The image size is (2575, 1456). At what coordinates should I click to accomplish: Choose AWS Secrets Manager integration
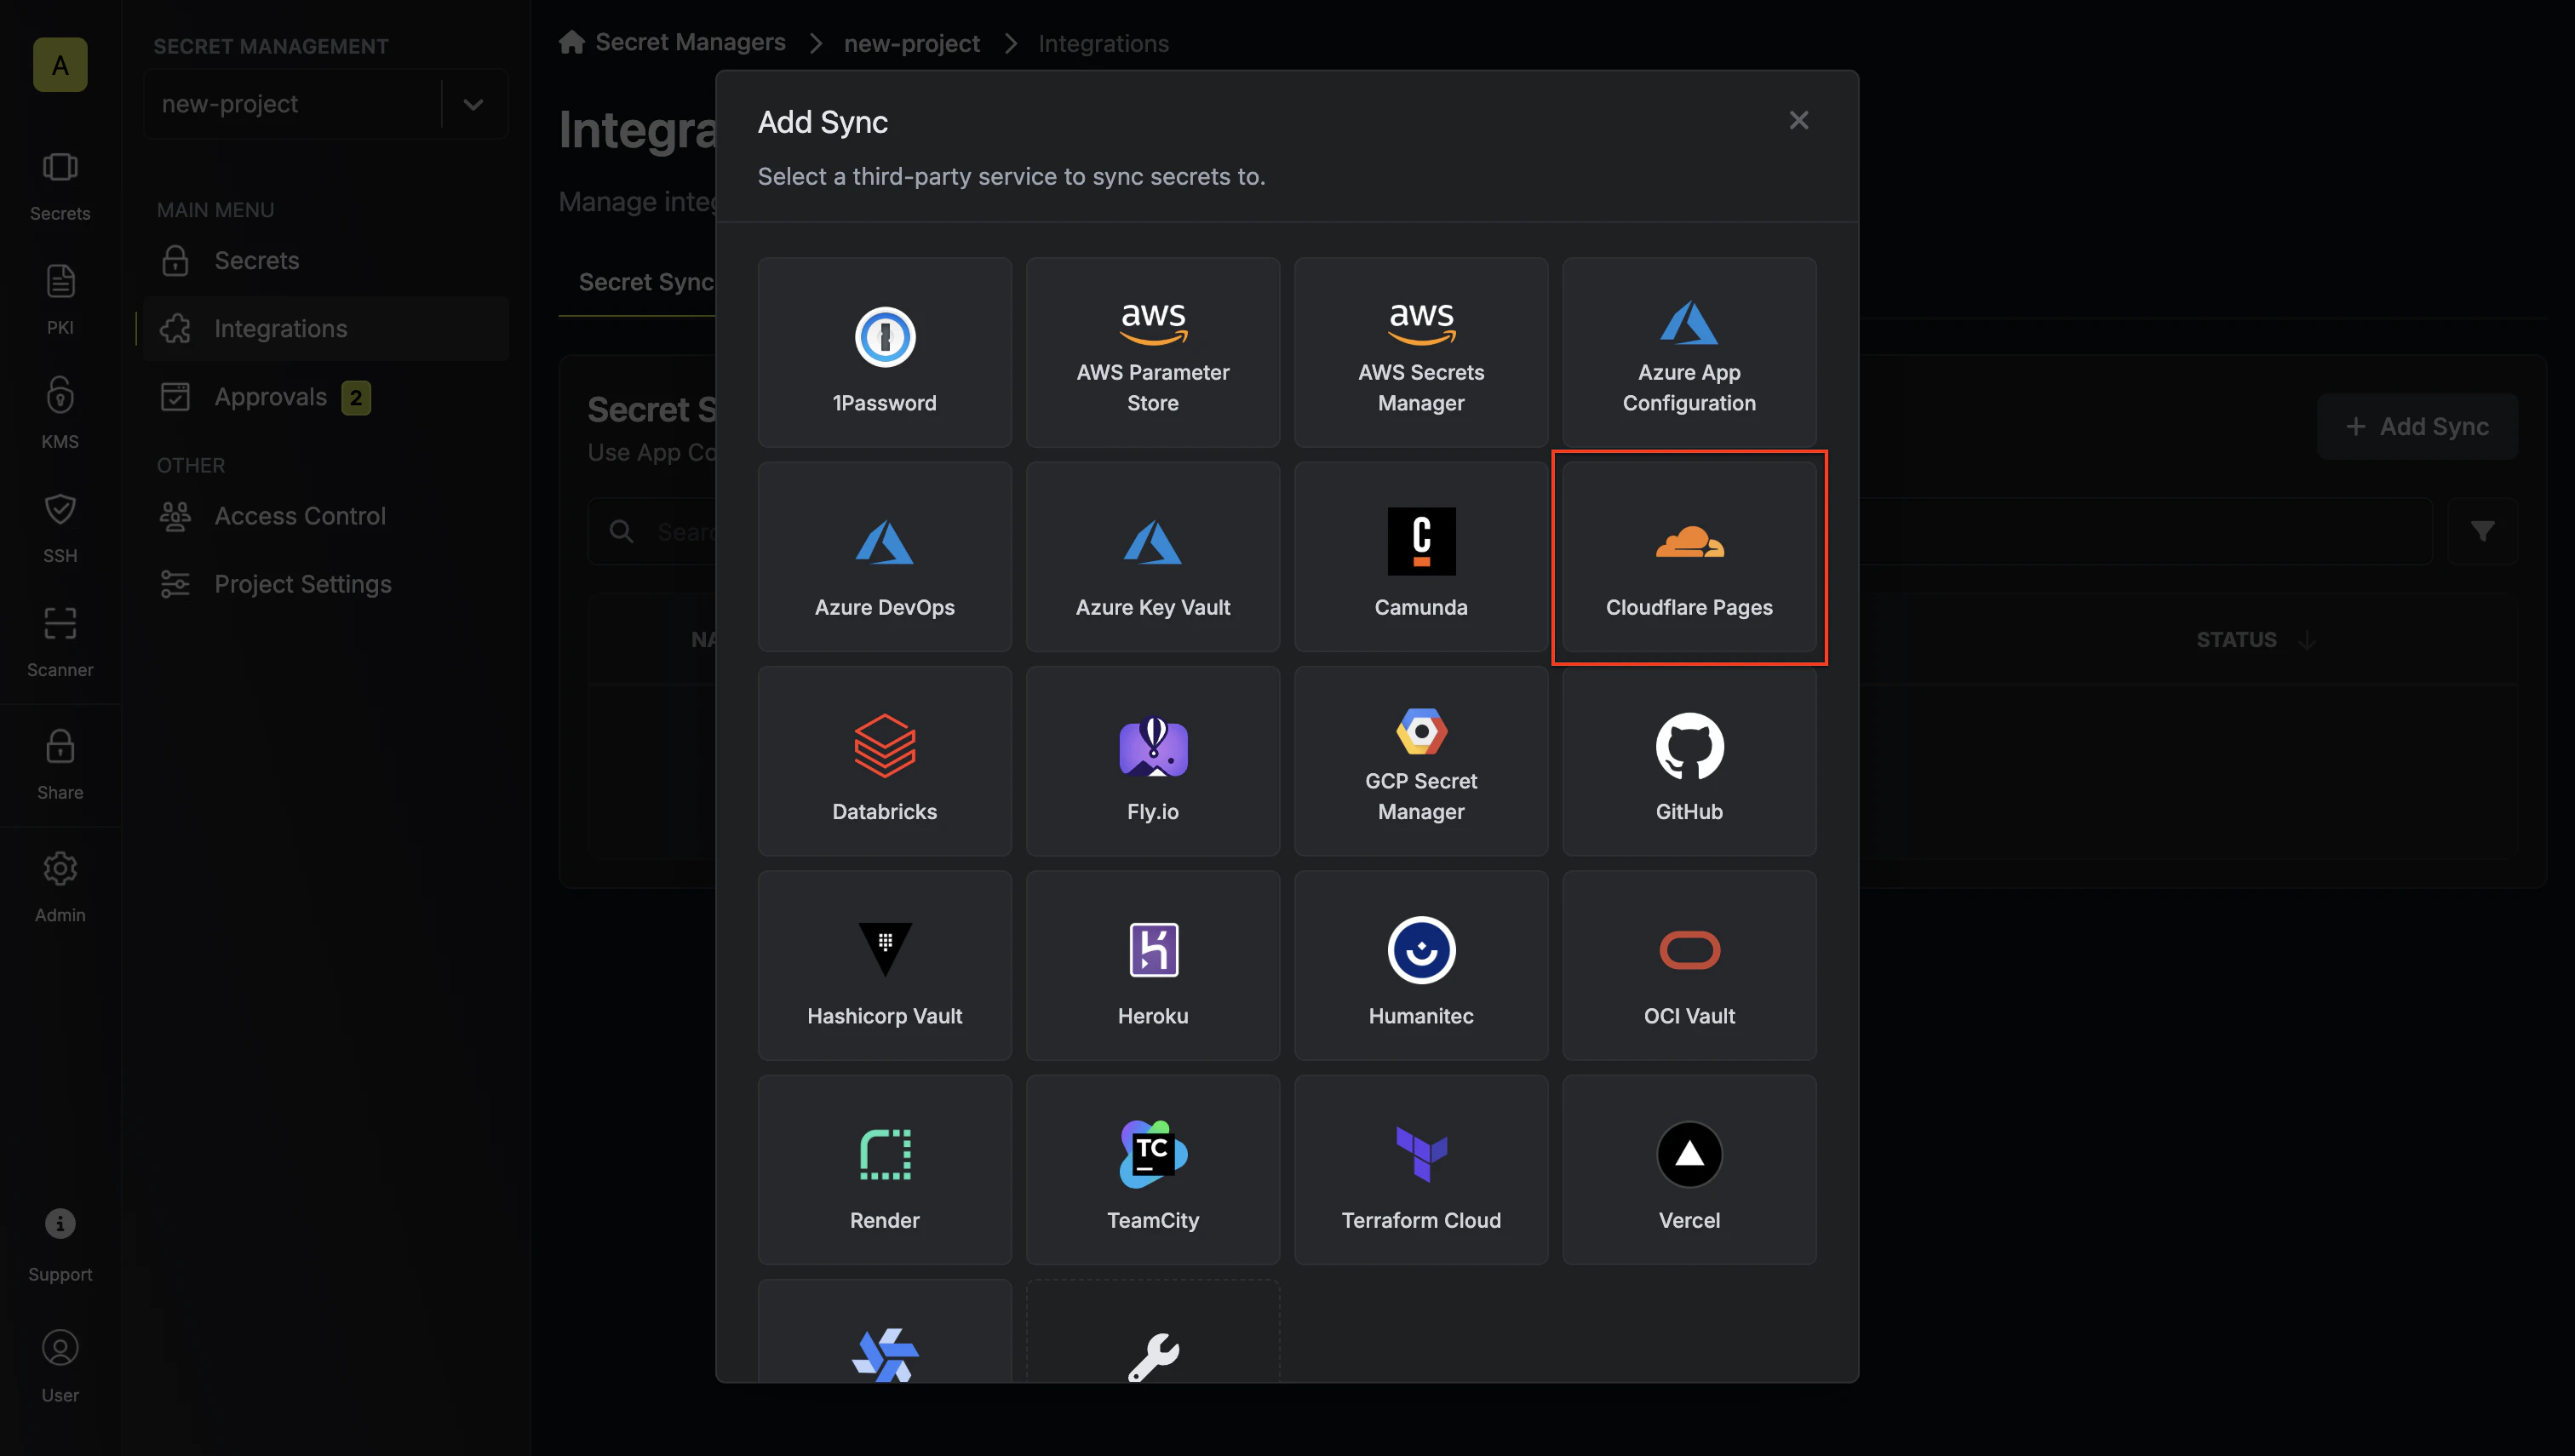1420,352
